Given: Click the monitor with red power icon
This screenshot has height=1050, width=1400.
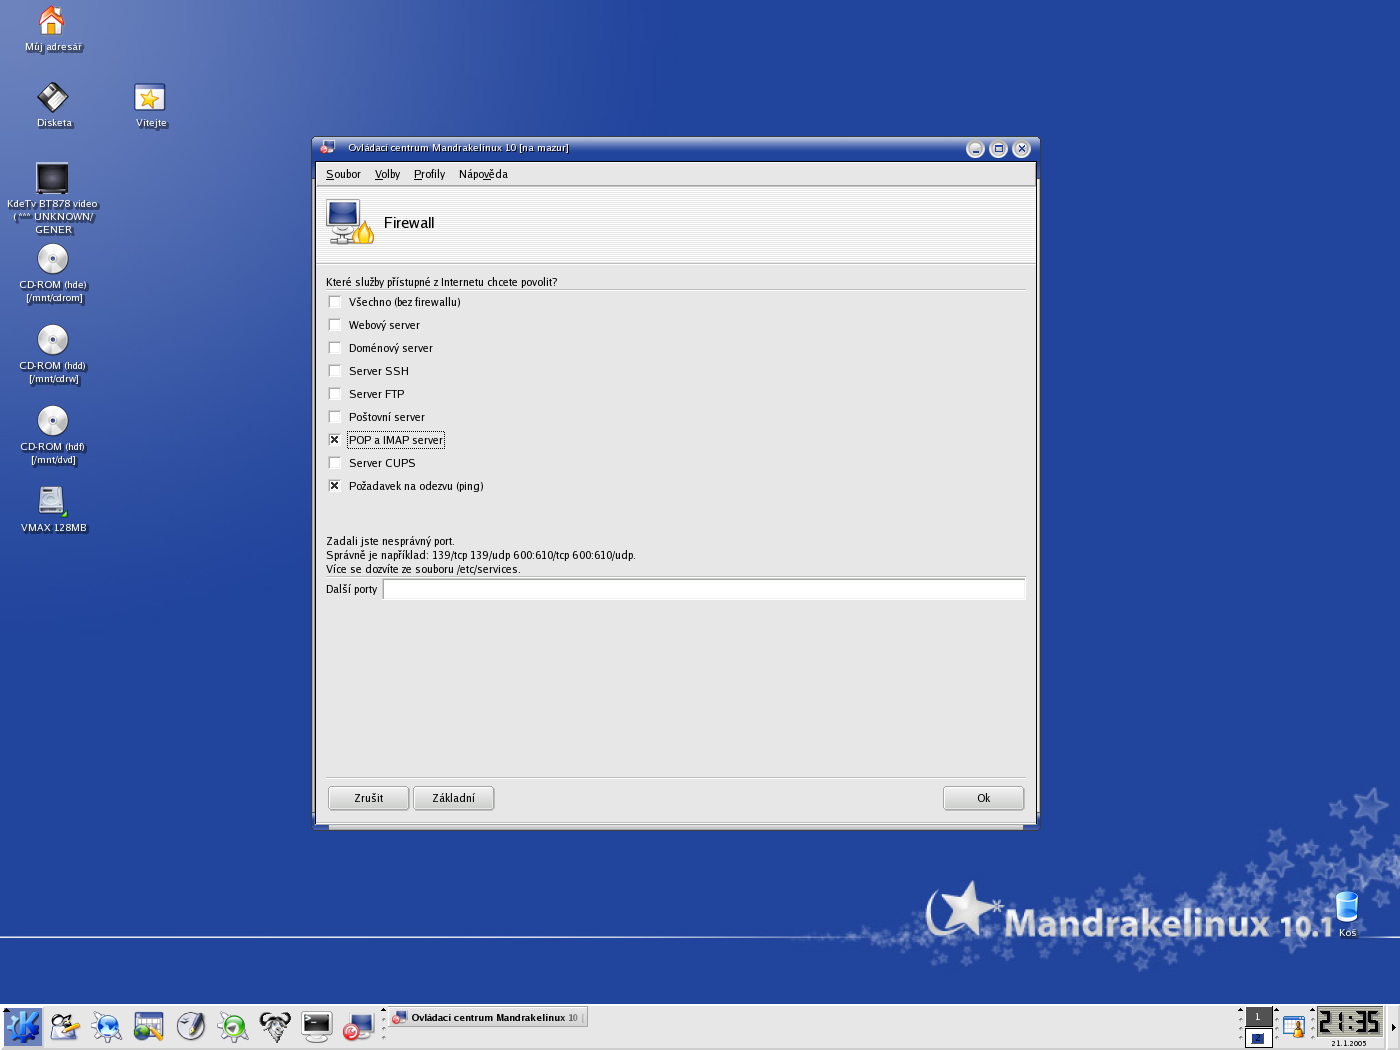Looking at the screenshot, I should click(x=358, y=1026).
